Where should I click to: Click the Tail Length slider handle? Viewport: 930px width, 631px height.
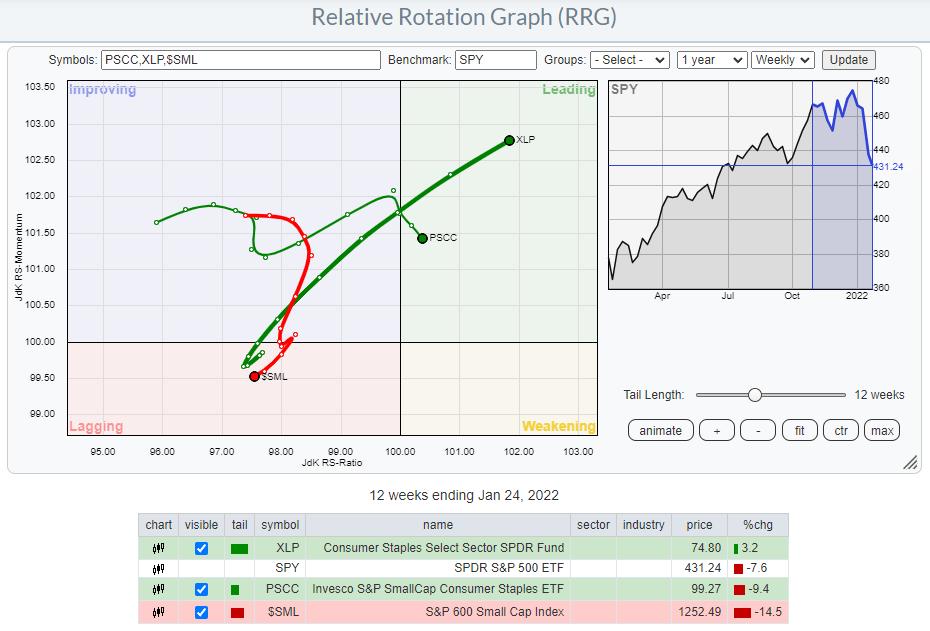pos(755,395)
